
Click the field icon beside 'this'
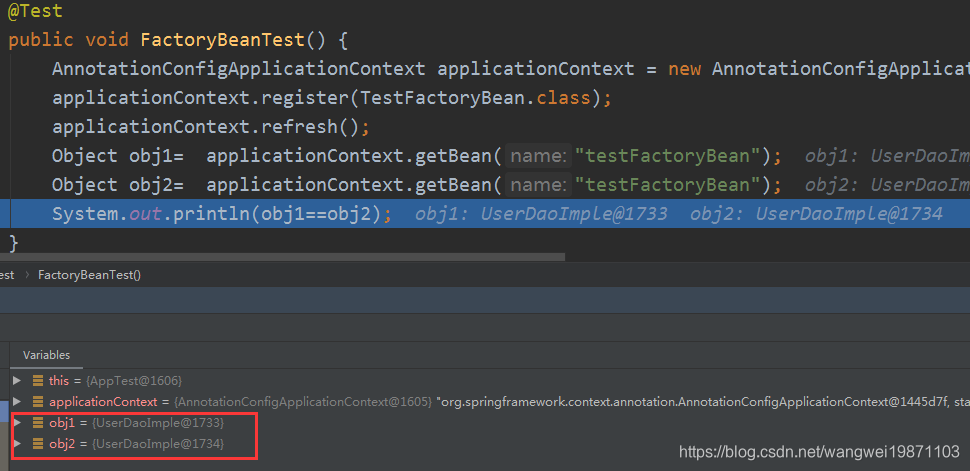pos(38,380)
